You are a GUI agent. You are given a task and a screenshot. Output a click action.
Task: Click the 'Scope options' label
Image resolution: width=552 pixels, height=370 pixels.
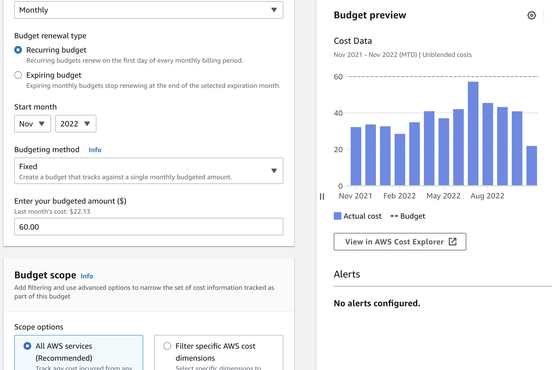pyautogui.click(x=39, y=327)
